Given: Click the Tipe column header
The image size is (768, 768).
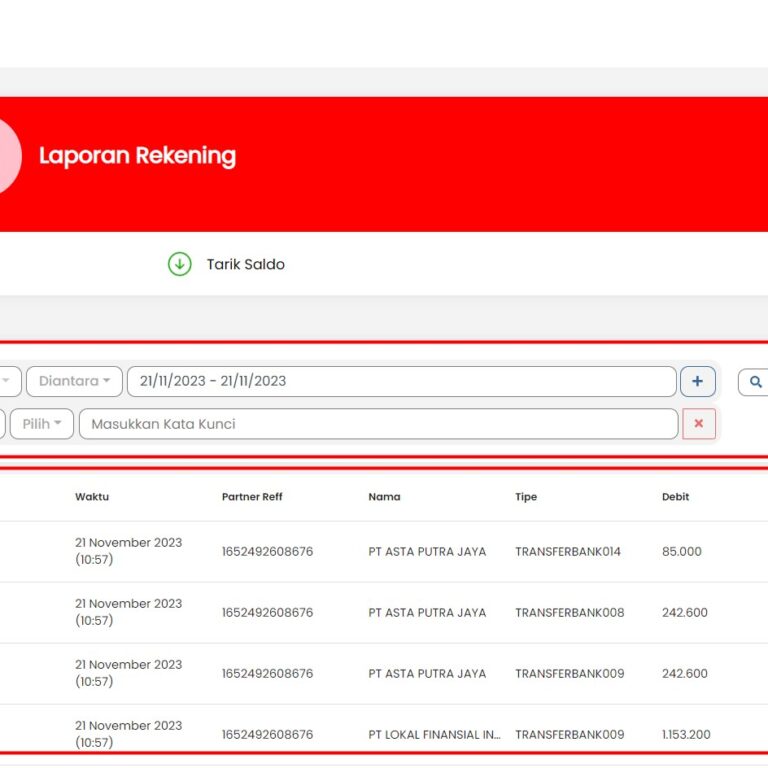Looking at the screenshot, I should click(526, 497).
